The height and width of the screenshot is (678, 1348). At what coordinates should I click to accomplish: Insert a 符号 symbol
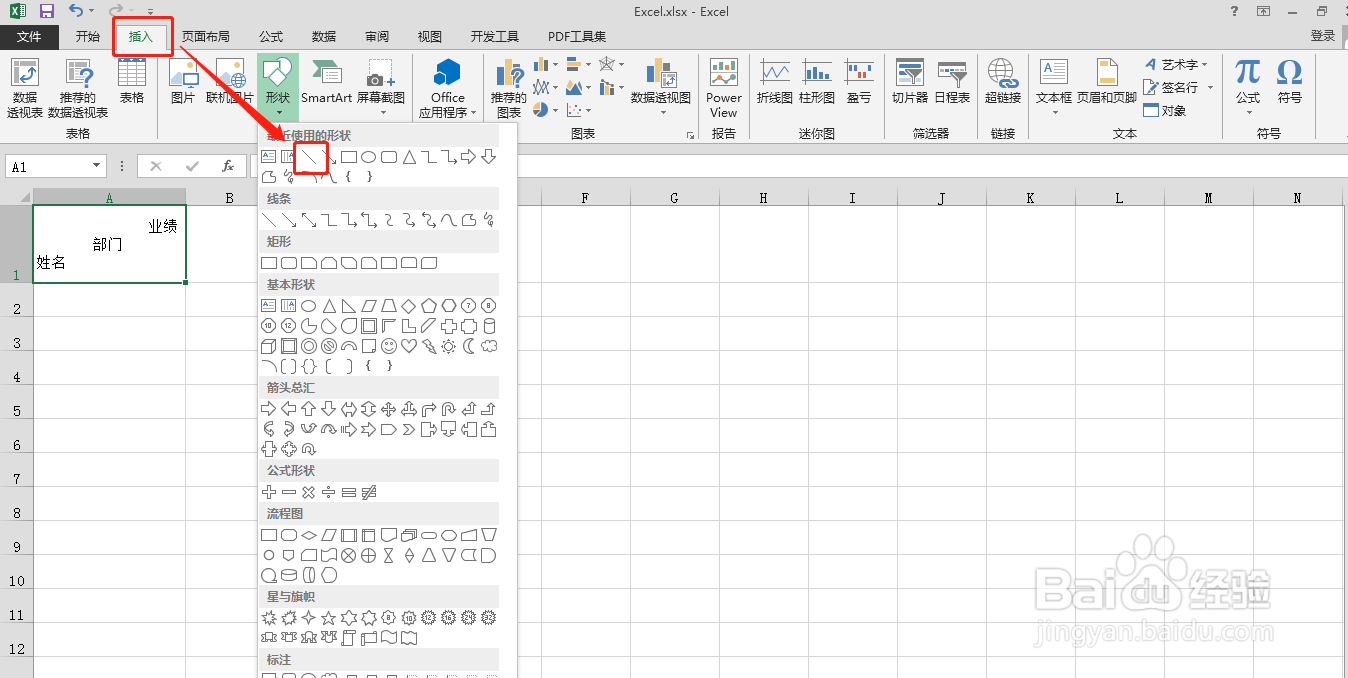(1290, 81)
